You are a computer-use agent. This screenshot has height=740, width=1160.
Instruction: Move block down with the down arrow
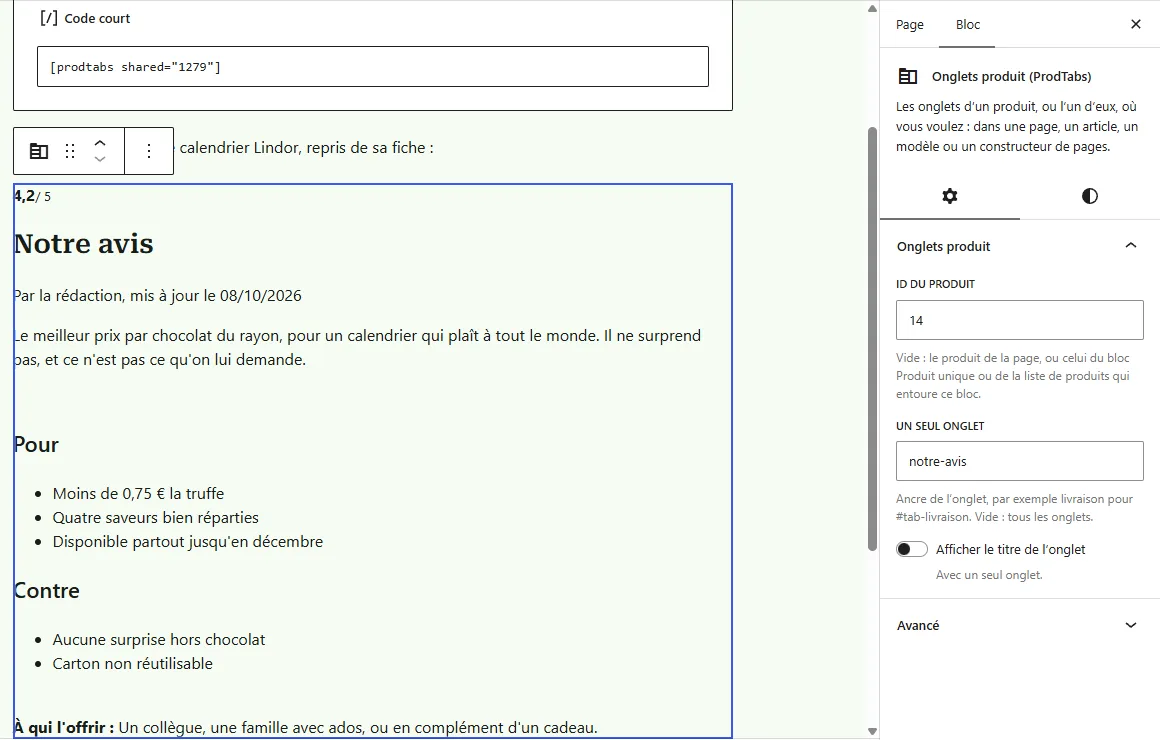coord(100,159)
